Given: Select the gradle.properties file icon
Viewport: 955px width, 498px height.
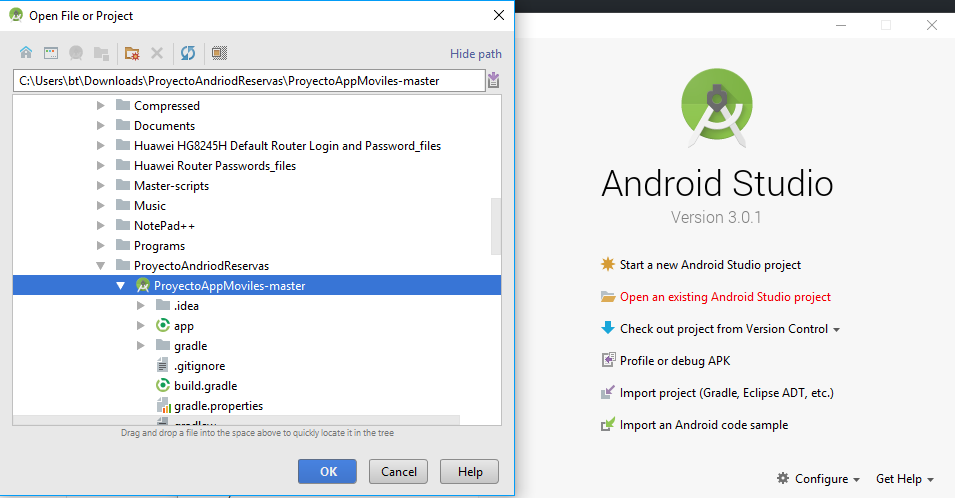Looking at the screenshot, I should (x=163, y=405).
